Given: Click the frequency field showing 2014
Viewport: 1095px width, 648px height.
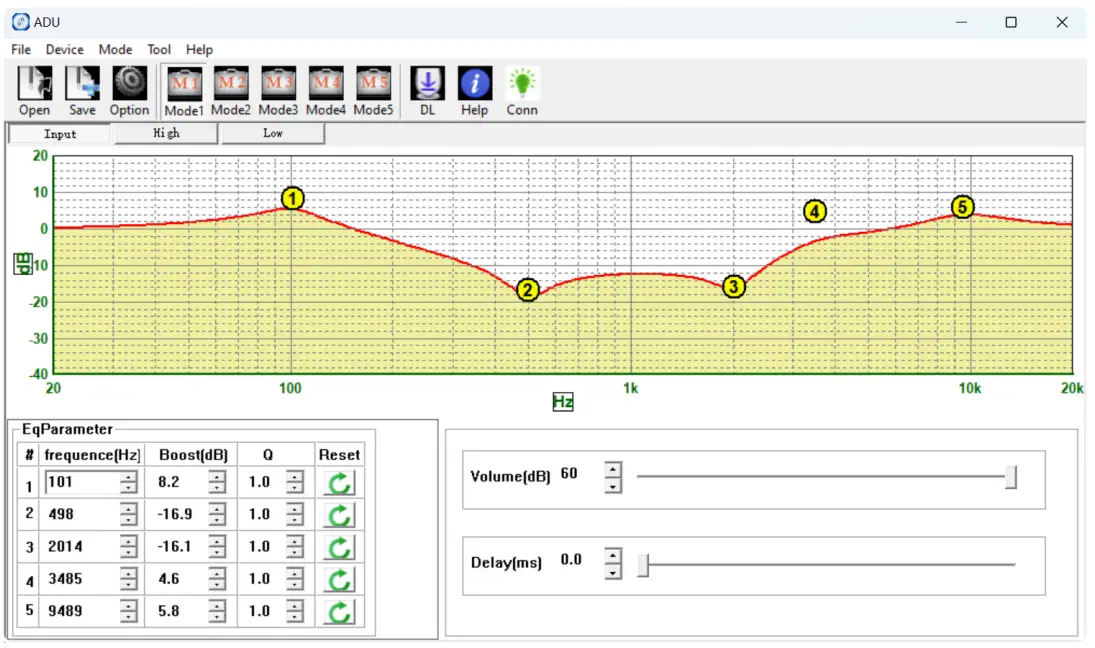Looking at the screenshot, I should 82,546.
